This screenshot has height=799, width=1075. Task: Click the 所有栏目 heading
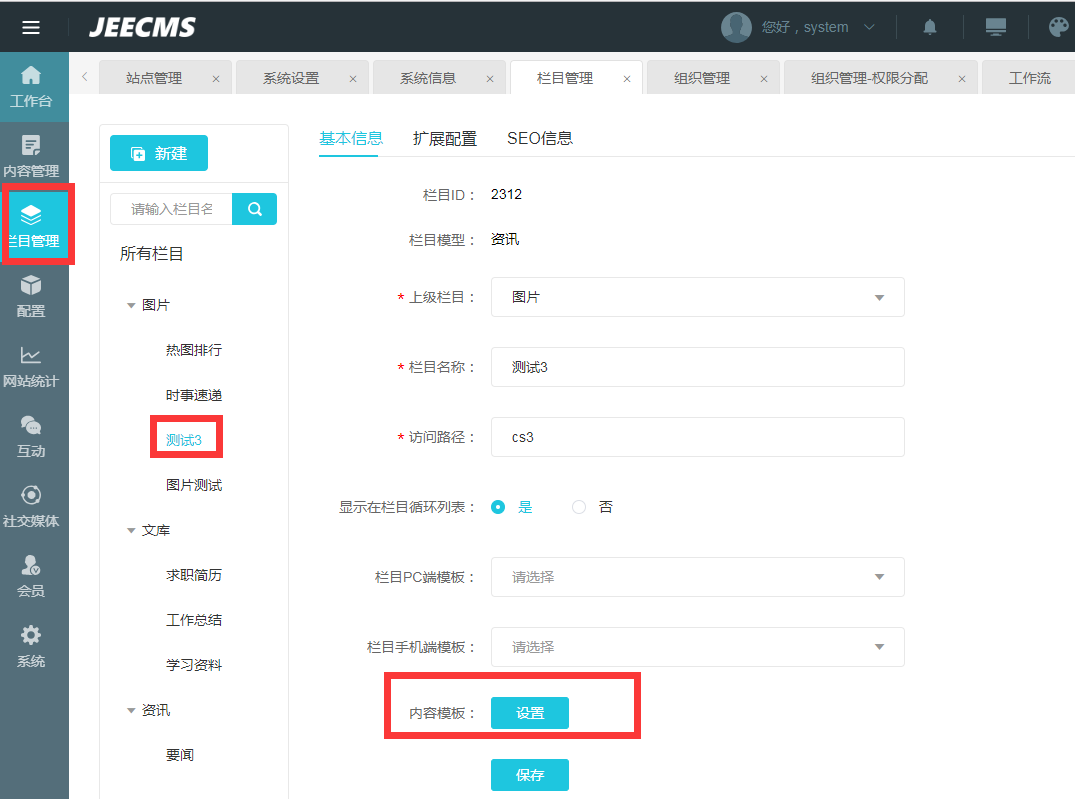point(152,254)
